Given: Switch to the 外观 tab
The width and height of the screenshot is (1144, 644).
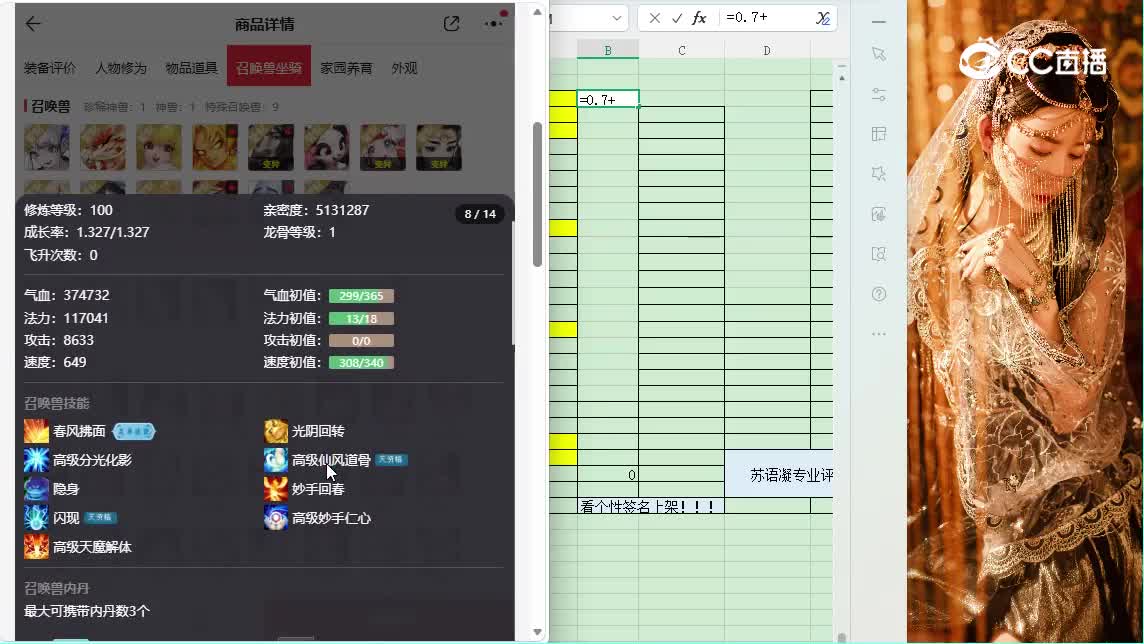Looking at the screenshot, I should pyautogui.click(x=404, y=68).
